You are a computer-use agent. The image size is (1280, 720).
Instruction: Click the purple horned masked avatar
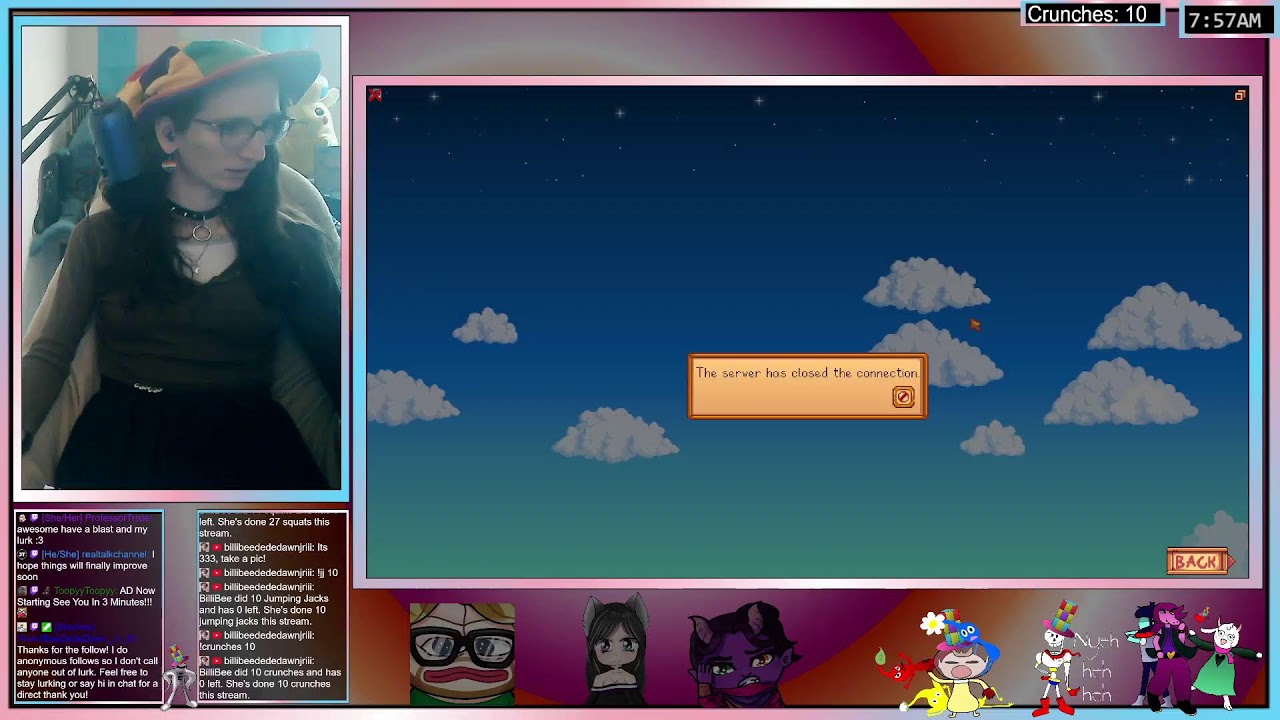point(742,654)
